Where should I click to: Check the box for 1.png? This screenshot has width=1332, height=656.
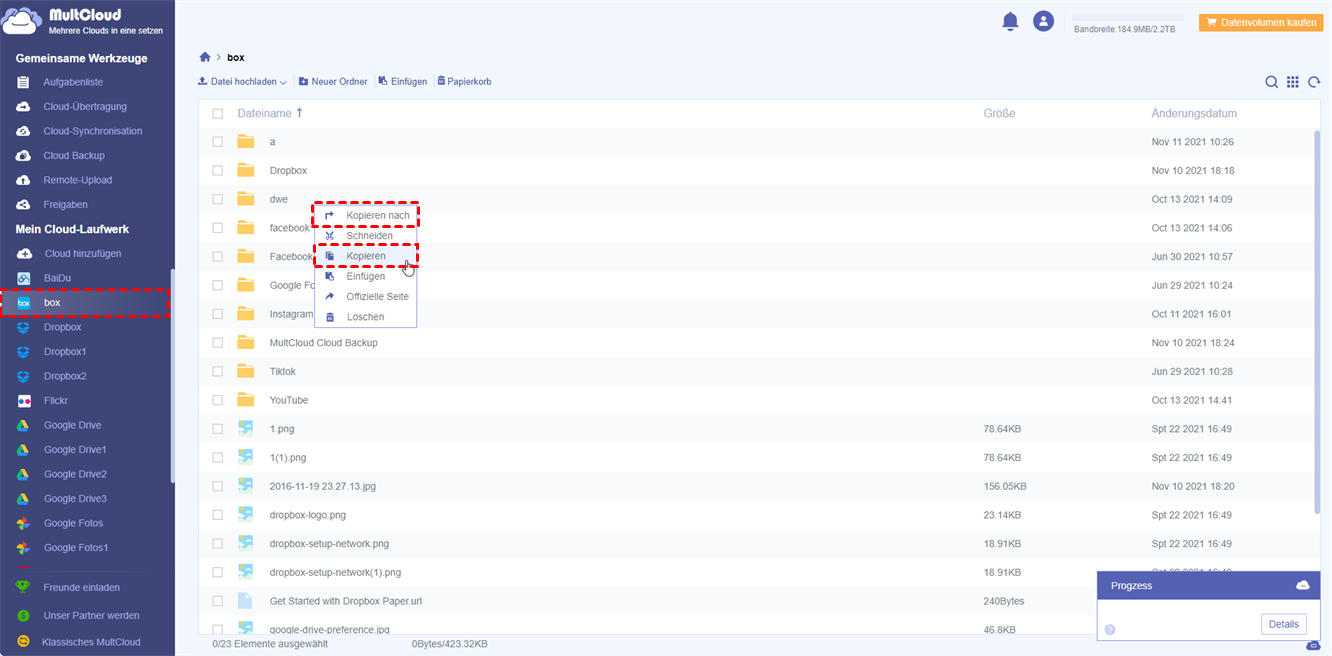tap(218, 429)
